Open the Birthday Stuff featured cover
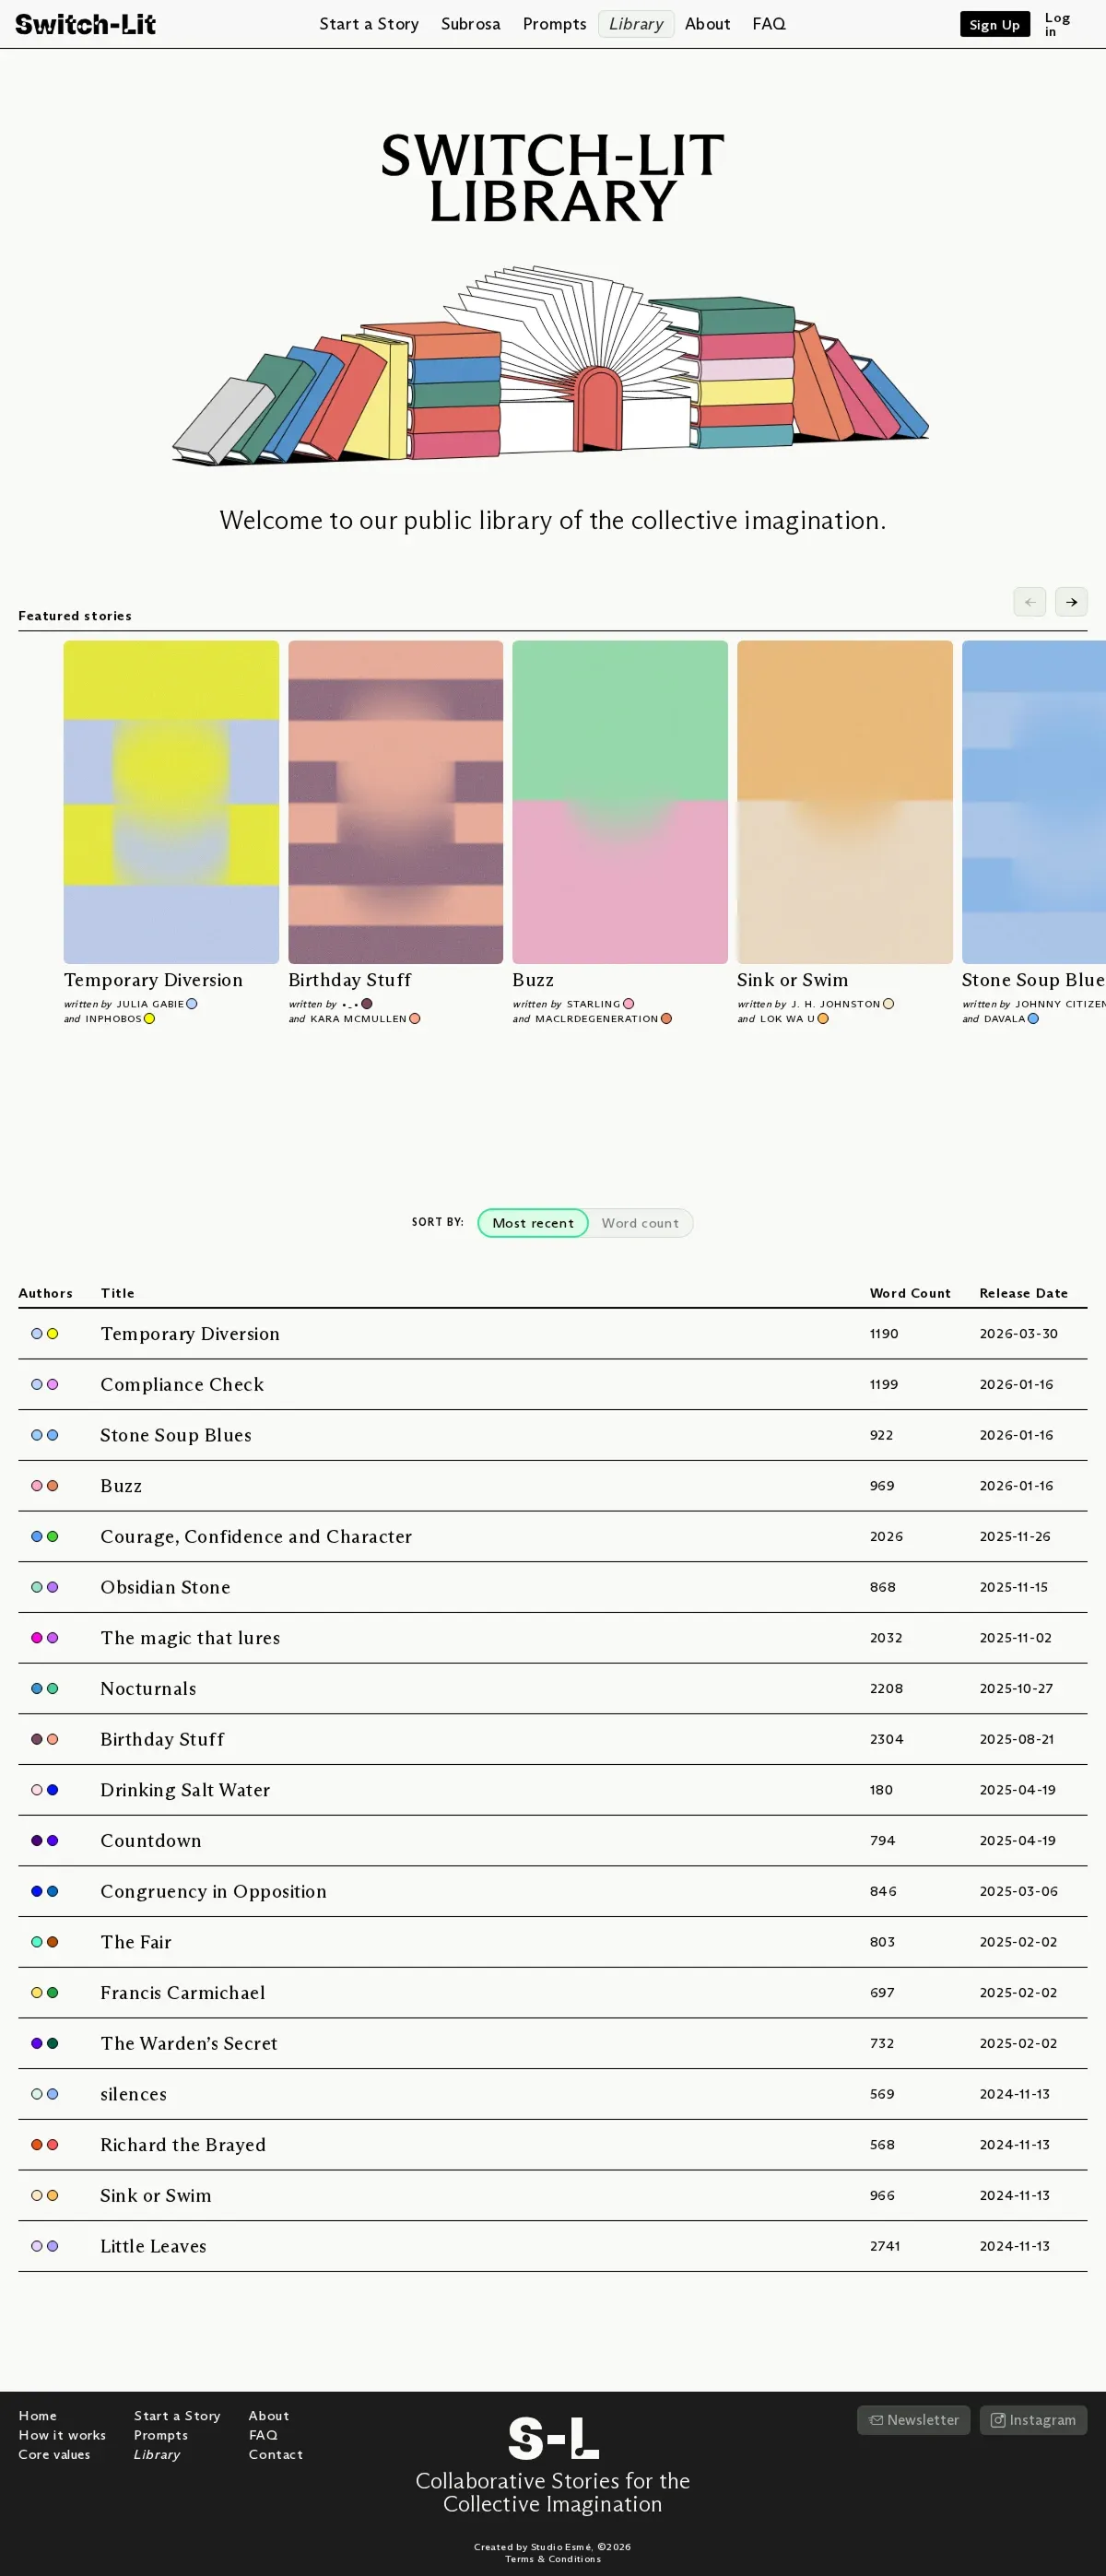Viewport: 1106px width, 2576px height. 395,802
